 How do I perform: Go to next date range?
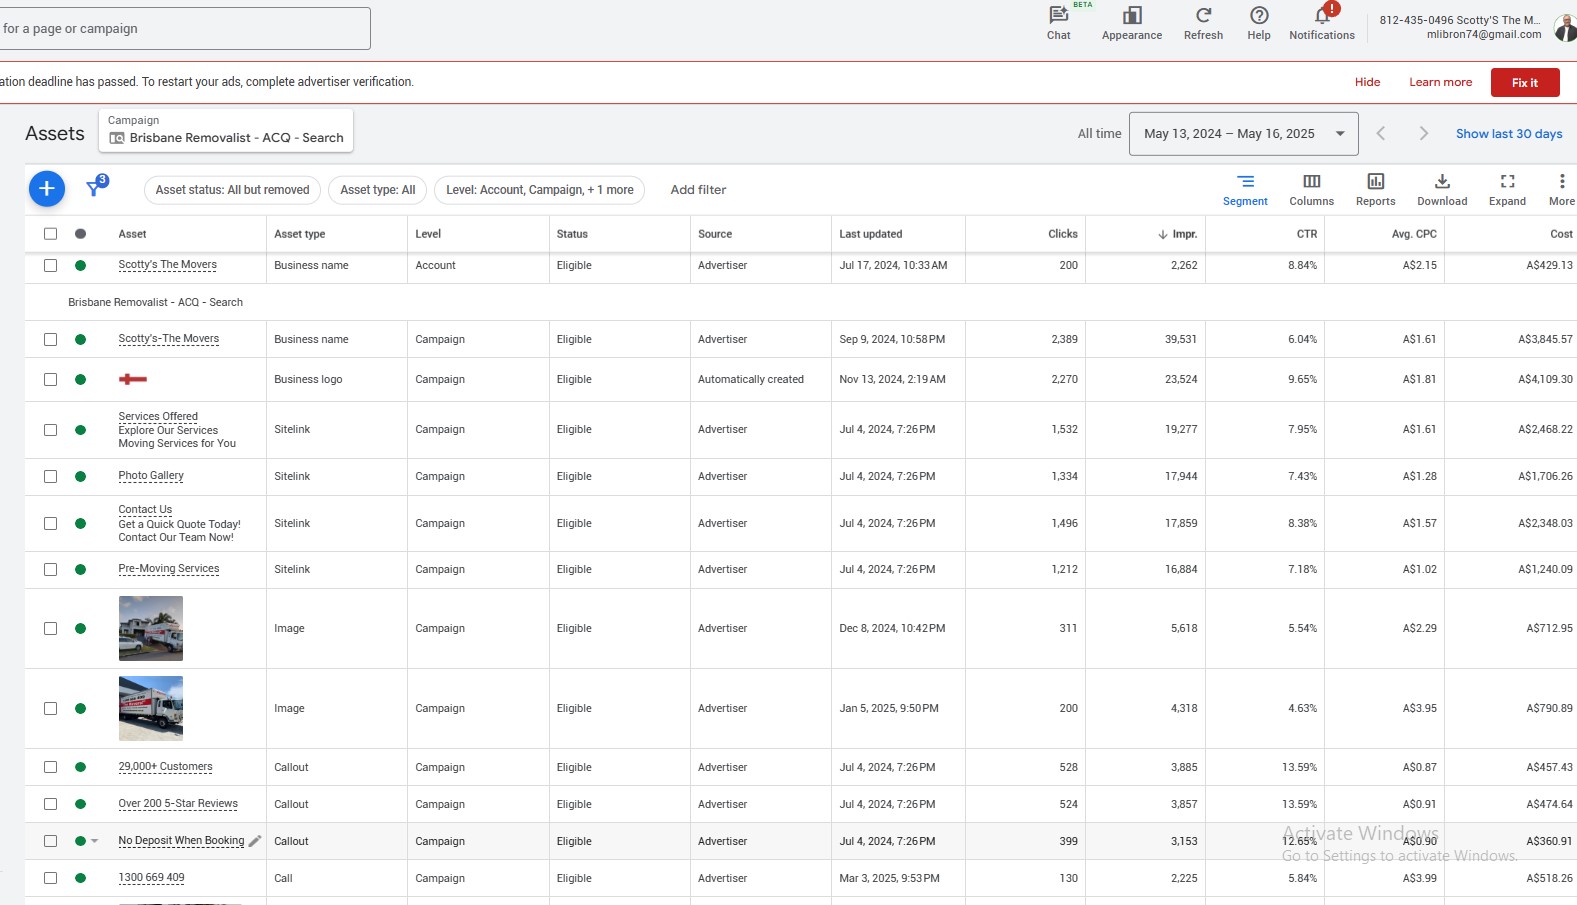1423,134
